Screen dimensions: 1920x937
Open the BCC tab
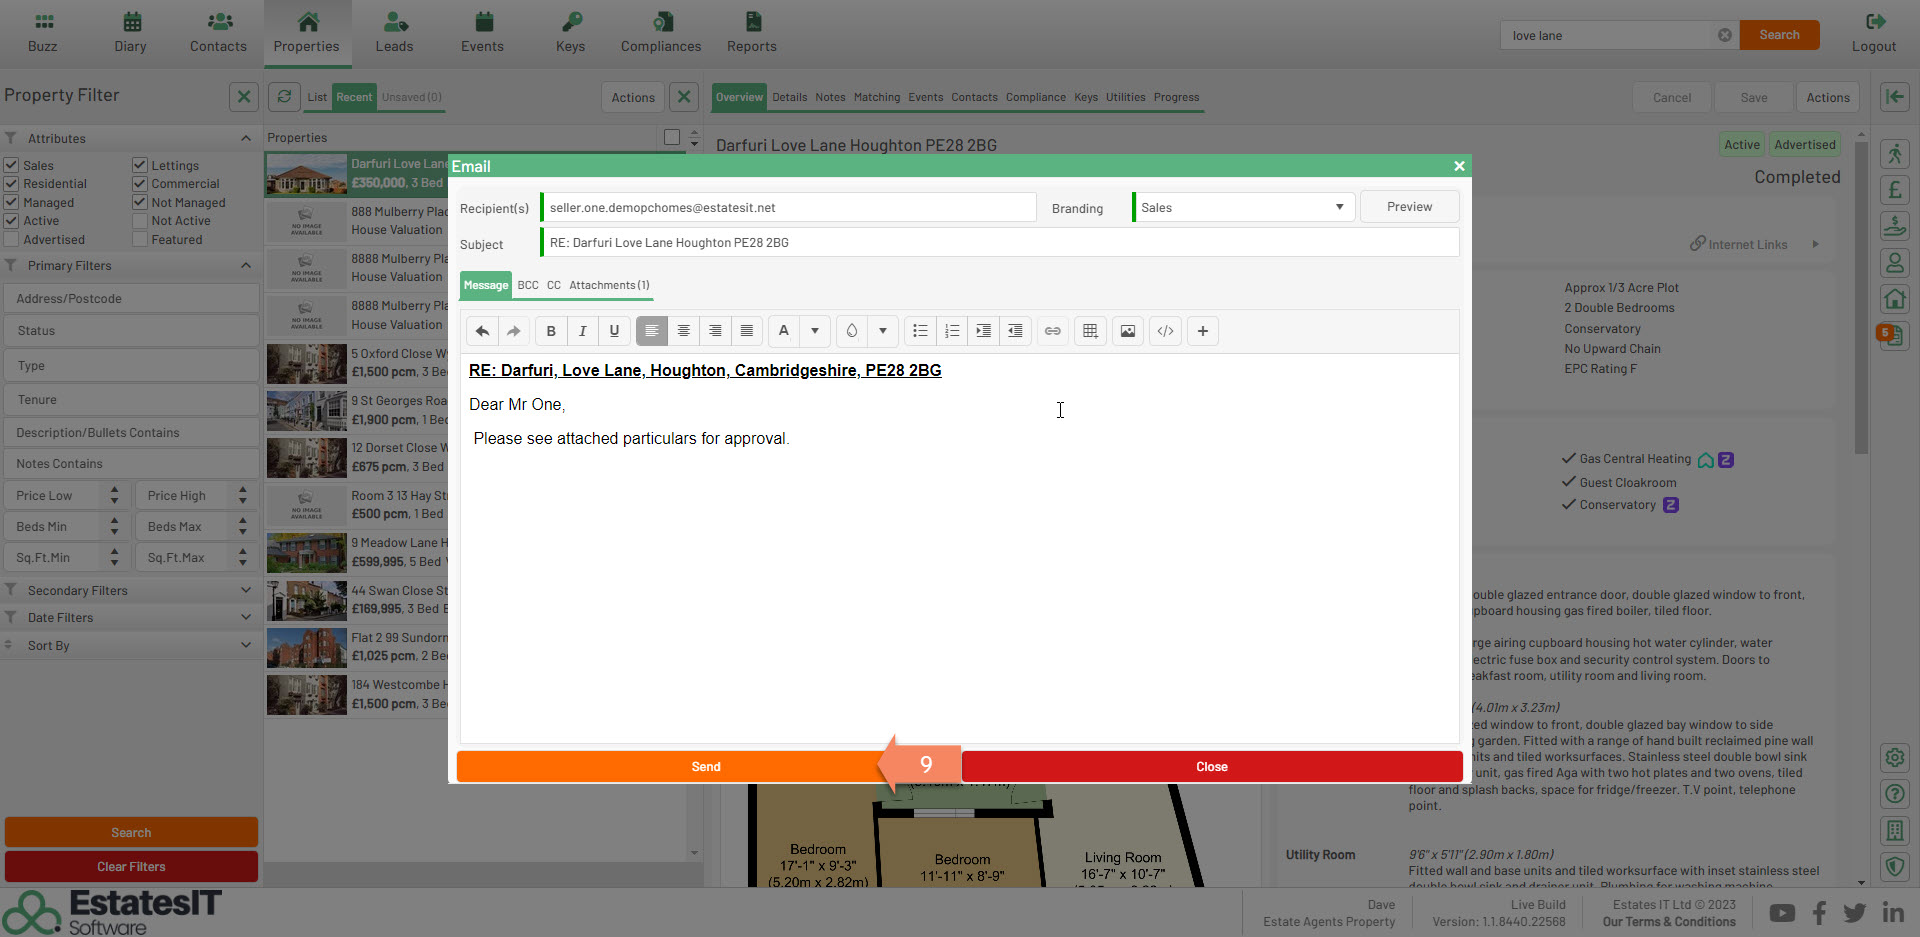point(528,285)
